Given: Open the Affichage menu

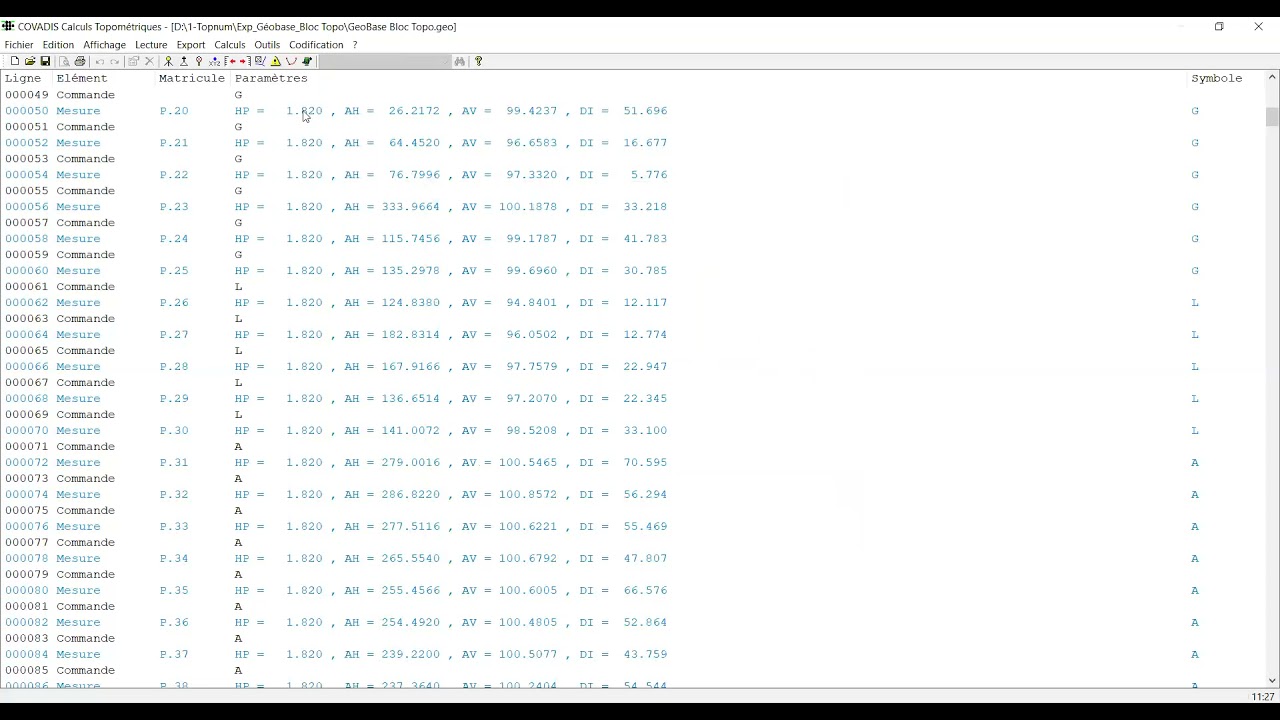Looking at the screenshot, I should 104,45.
